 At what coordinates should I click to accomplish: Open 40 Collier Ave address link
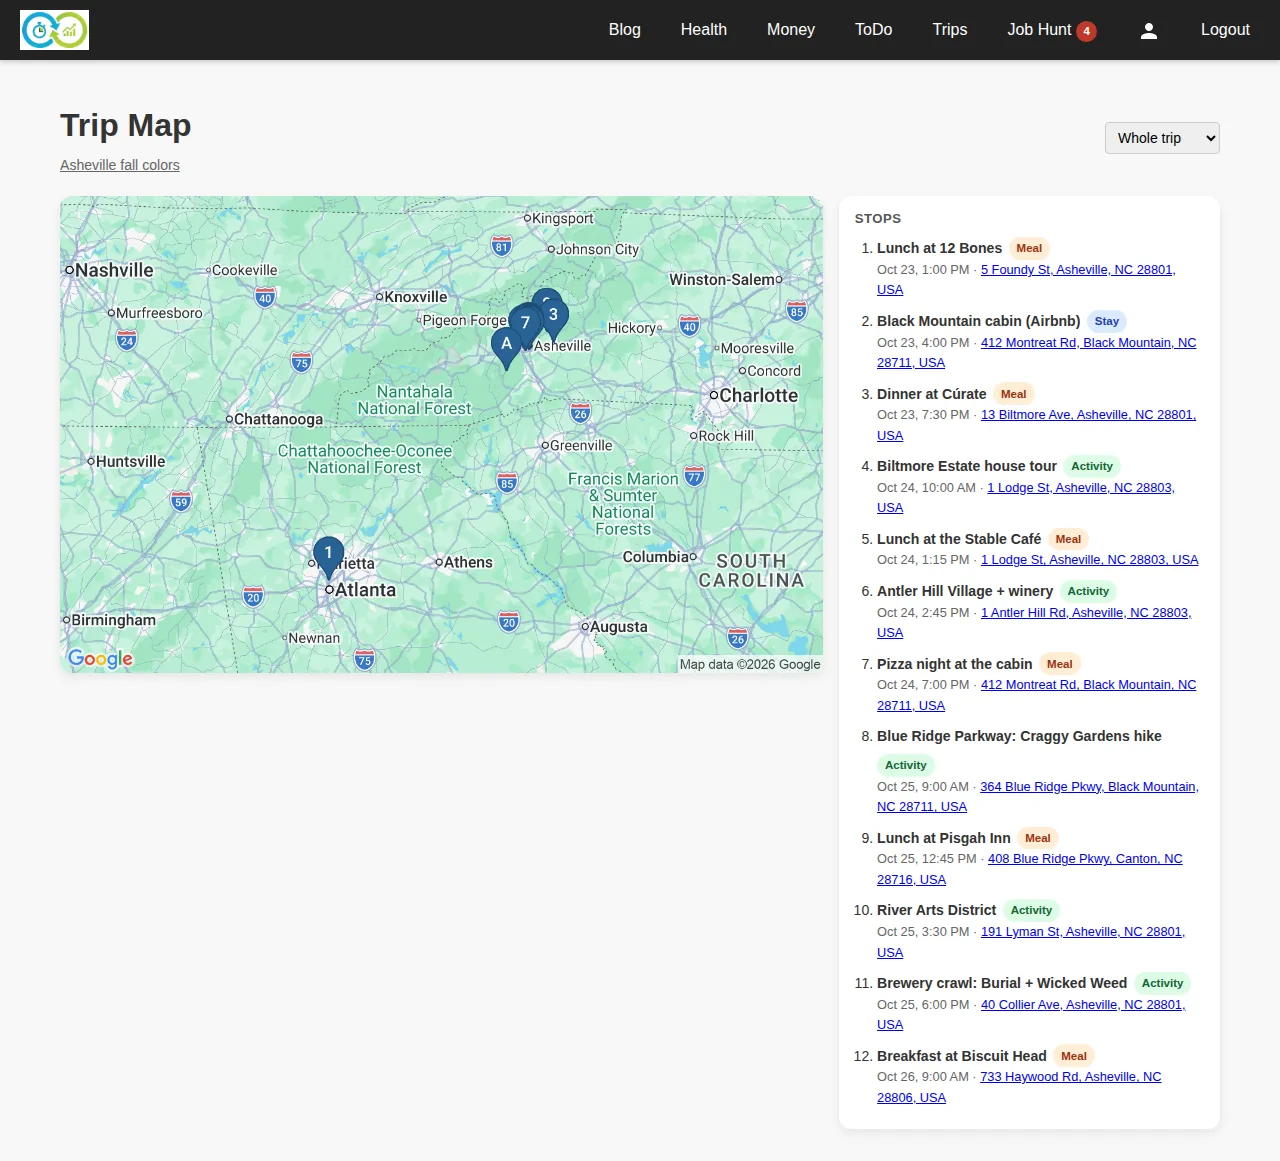tap(1083, 1005)
